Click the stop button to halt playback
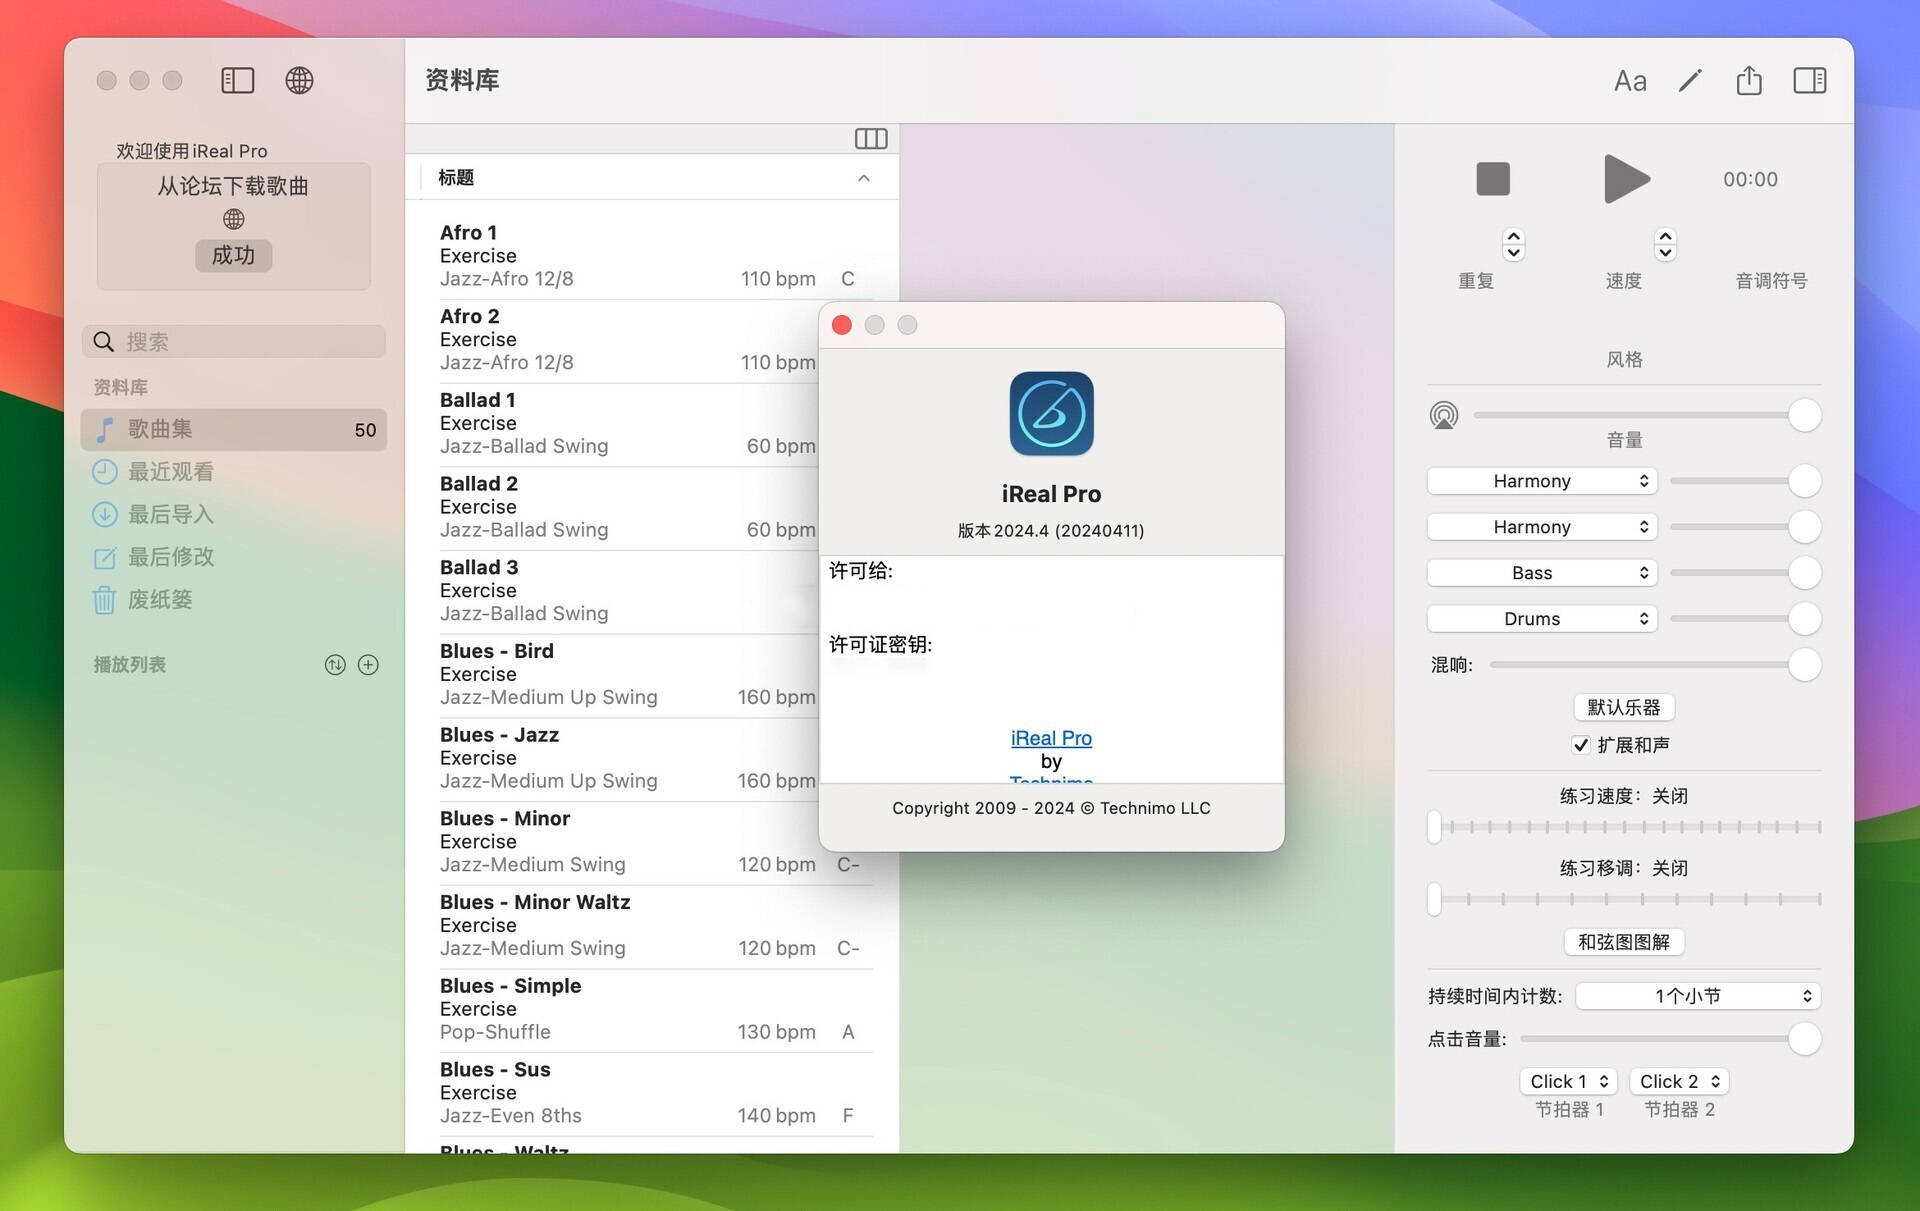The height and width of the screenshot is (1211, 1920). click(x=1490, y=179)
